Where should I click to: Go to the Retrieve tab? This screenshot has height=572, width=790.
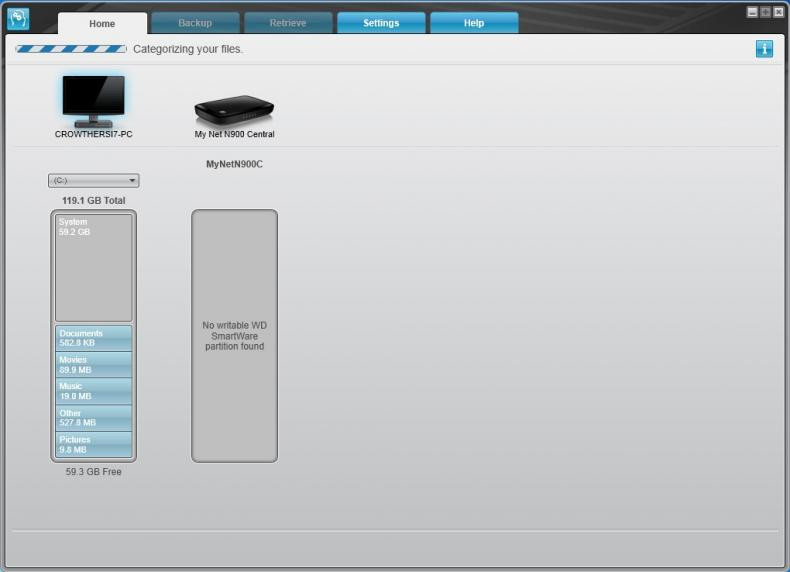[x=288, y=23]
